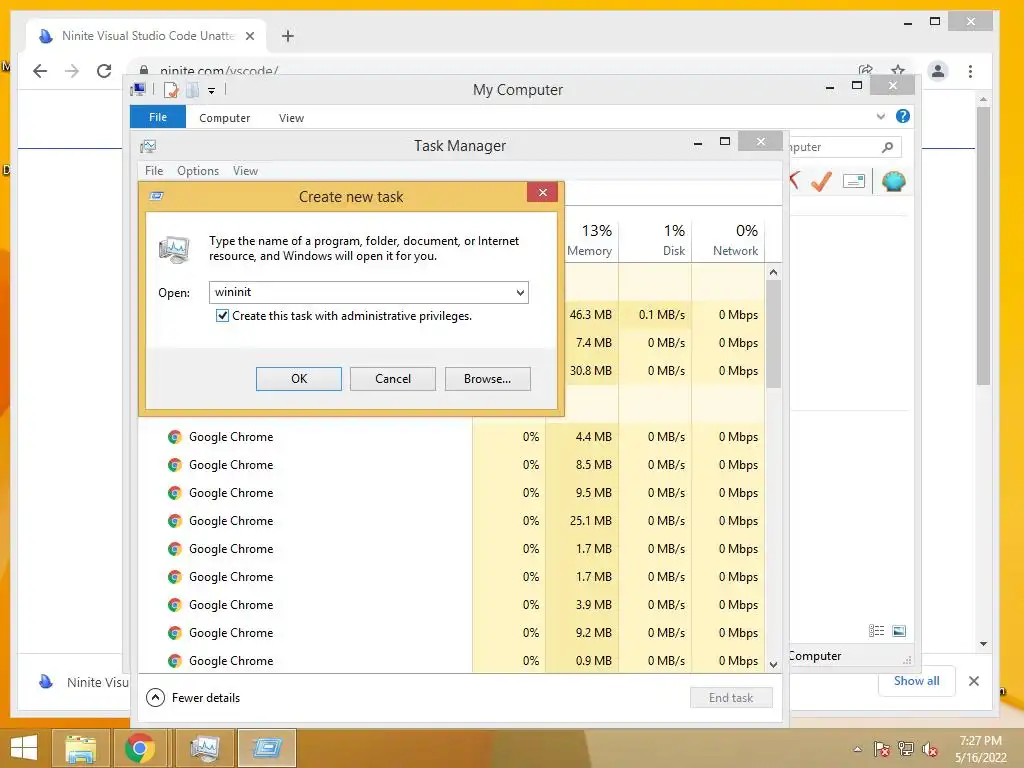Click the Chrome share page icon
The width and height of the screenshot is (1024, 768).
(866, 69)
